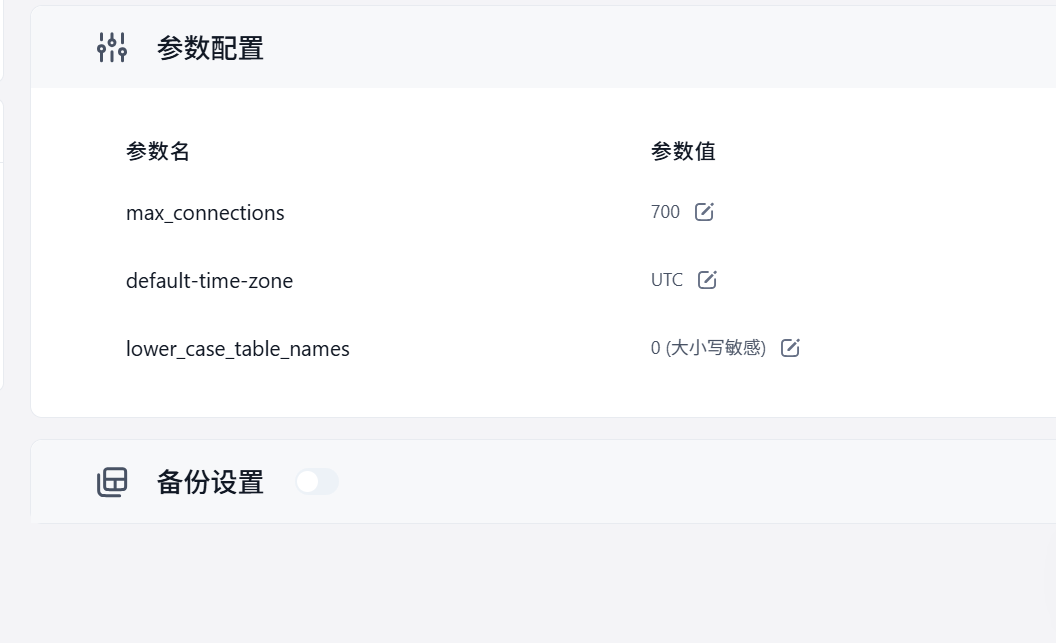Collapse the 参数配置 panel header
This screenshot has width=1056, height=643.
(x=209, y=47)
